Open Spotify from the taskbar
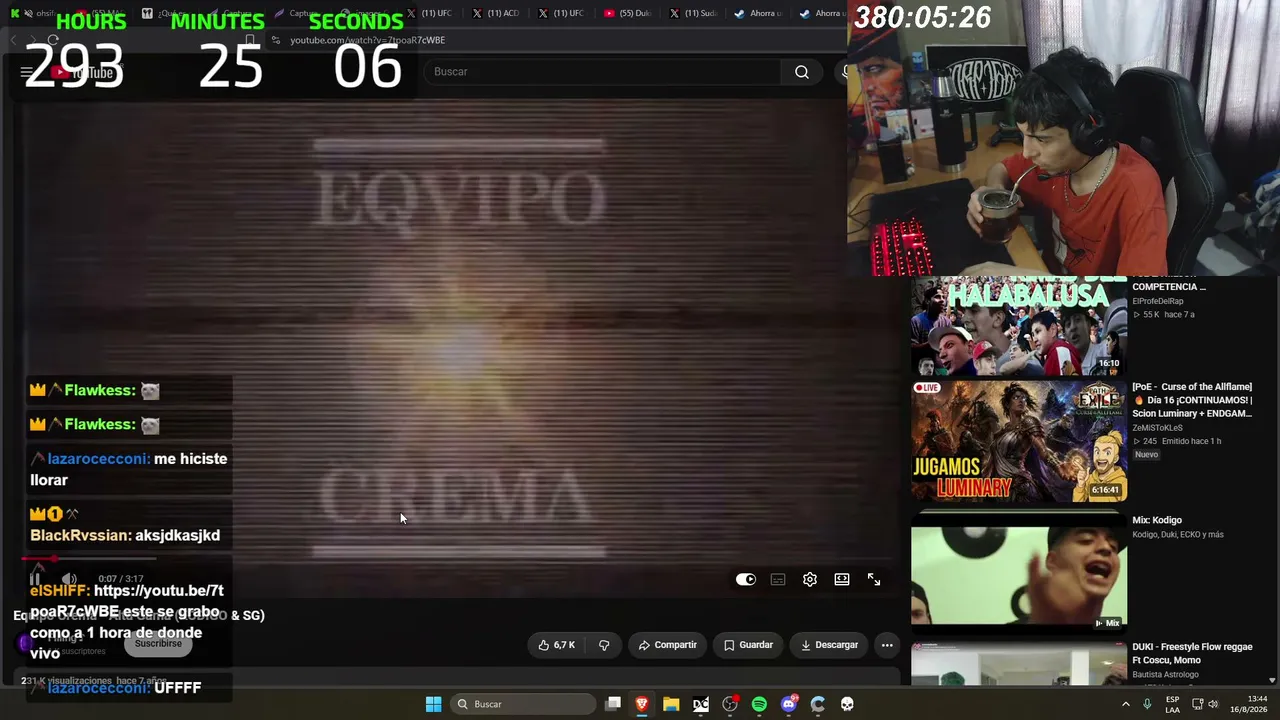This screenshot has height=720, width=1280. tap(759, 704)
